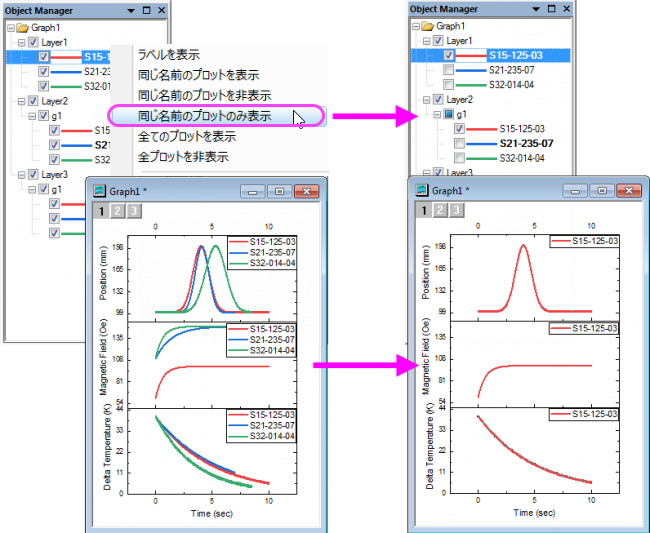
Task: Uncheck Layer3 checkbox in left Object Manager
Action: click(33, 174)
